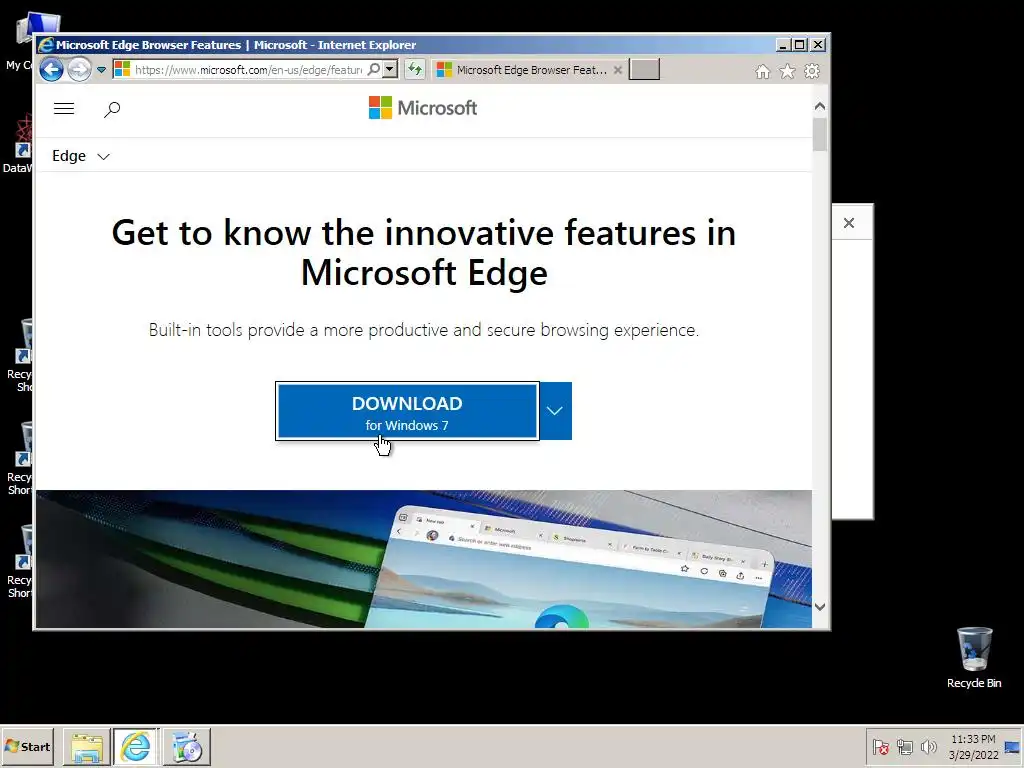Click the Edge browser hero image
1024x768 pixels.
point(424,559)
